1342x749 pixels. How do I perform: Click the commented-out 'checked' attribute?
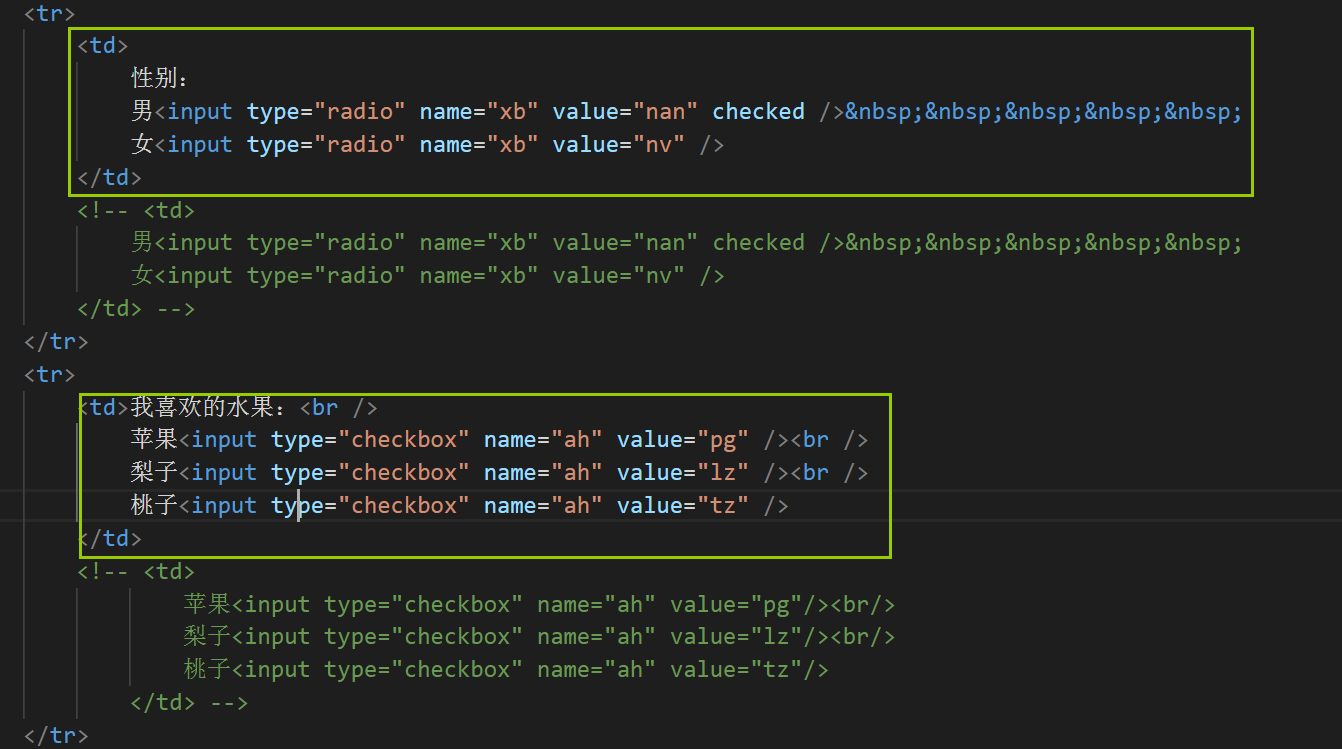(x=758, y=242)
